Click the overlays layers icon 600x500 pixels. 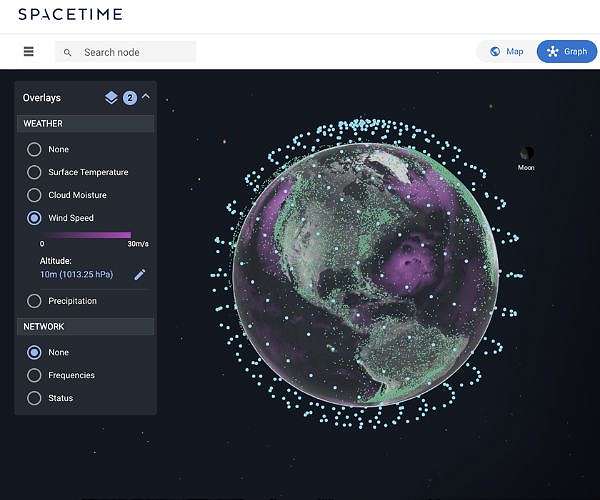[111, 97]
